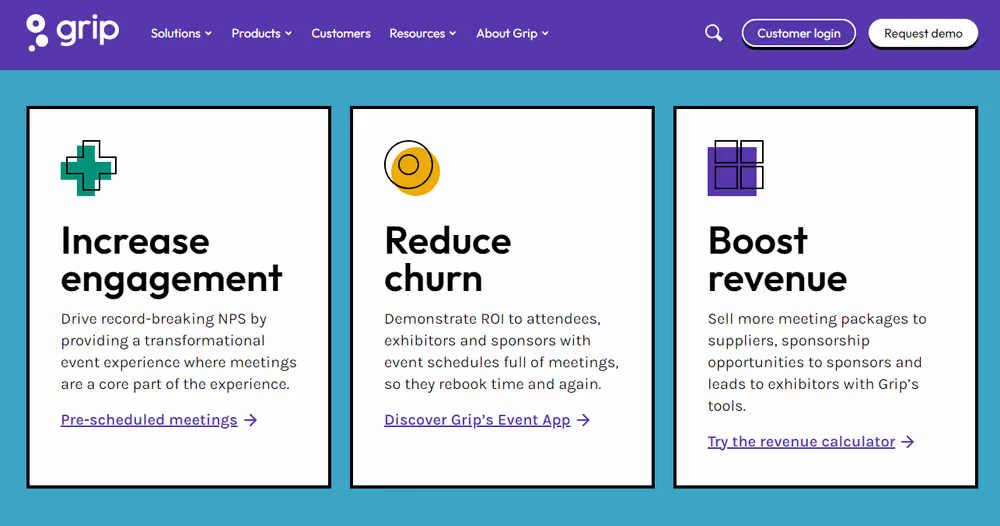Click the green plus icon in Increase engagement
Screen dimensions: 1000x526
(x=89, y=168)
